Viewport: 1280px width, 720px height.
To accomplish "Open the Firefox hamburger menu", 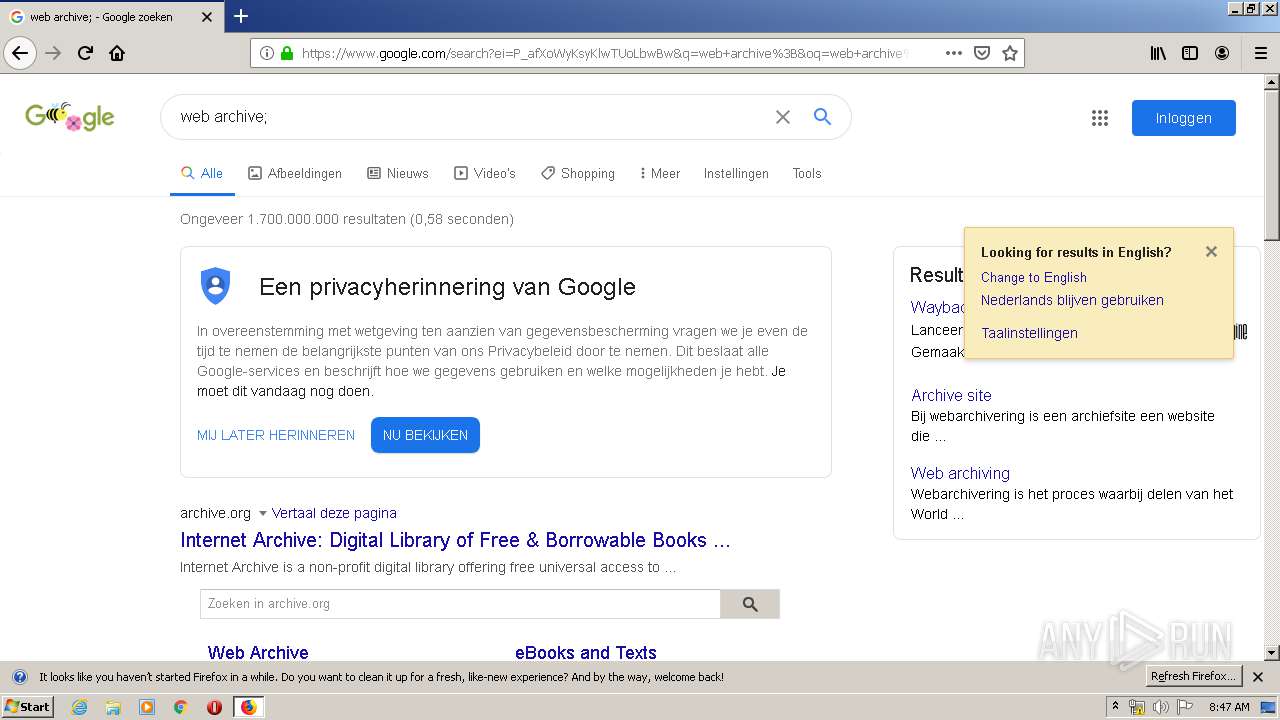I will [1261, 53].
